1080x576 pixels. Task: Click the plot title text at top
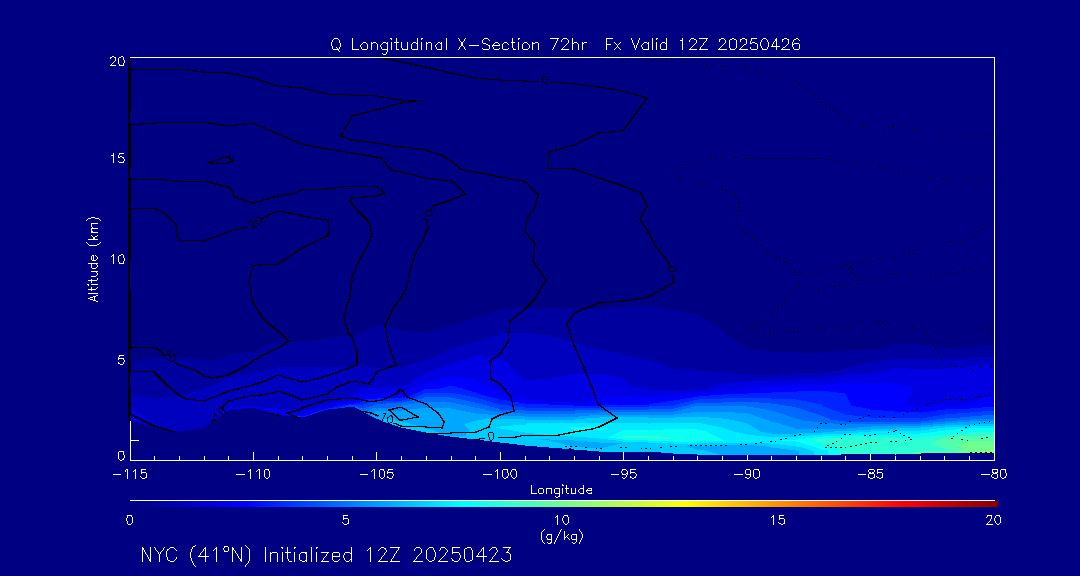565,45
